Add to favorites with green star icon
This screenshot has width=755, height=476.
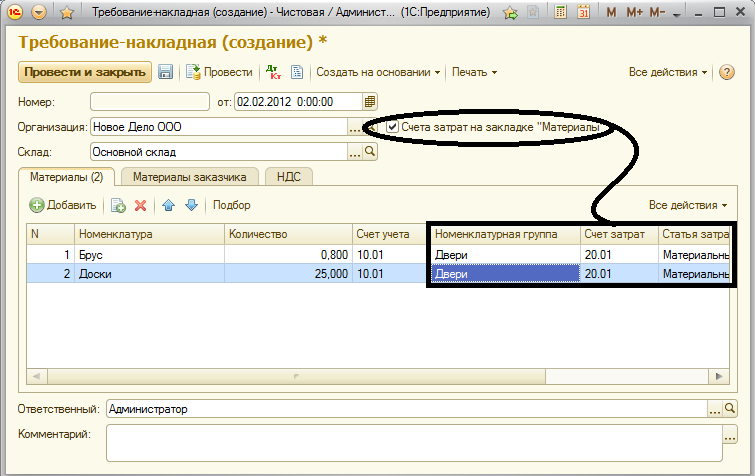(x=510, y=13)
